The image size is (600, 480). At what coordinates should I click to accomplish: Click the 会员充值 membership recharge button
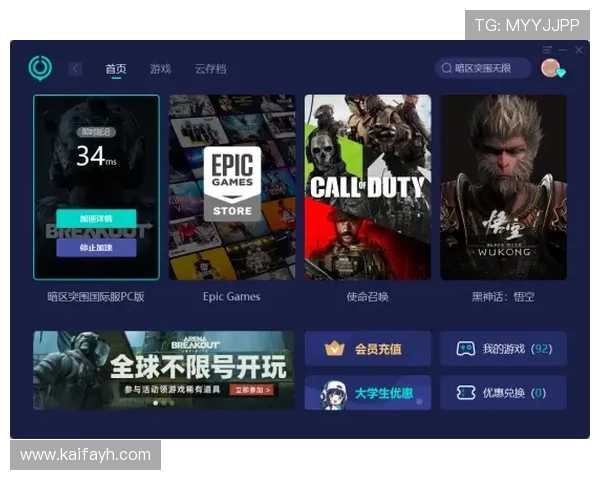368,348
